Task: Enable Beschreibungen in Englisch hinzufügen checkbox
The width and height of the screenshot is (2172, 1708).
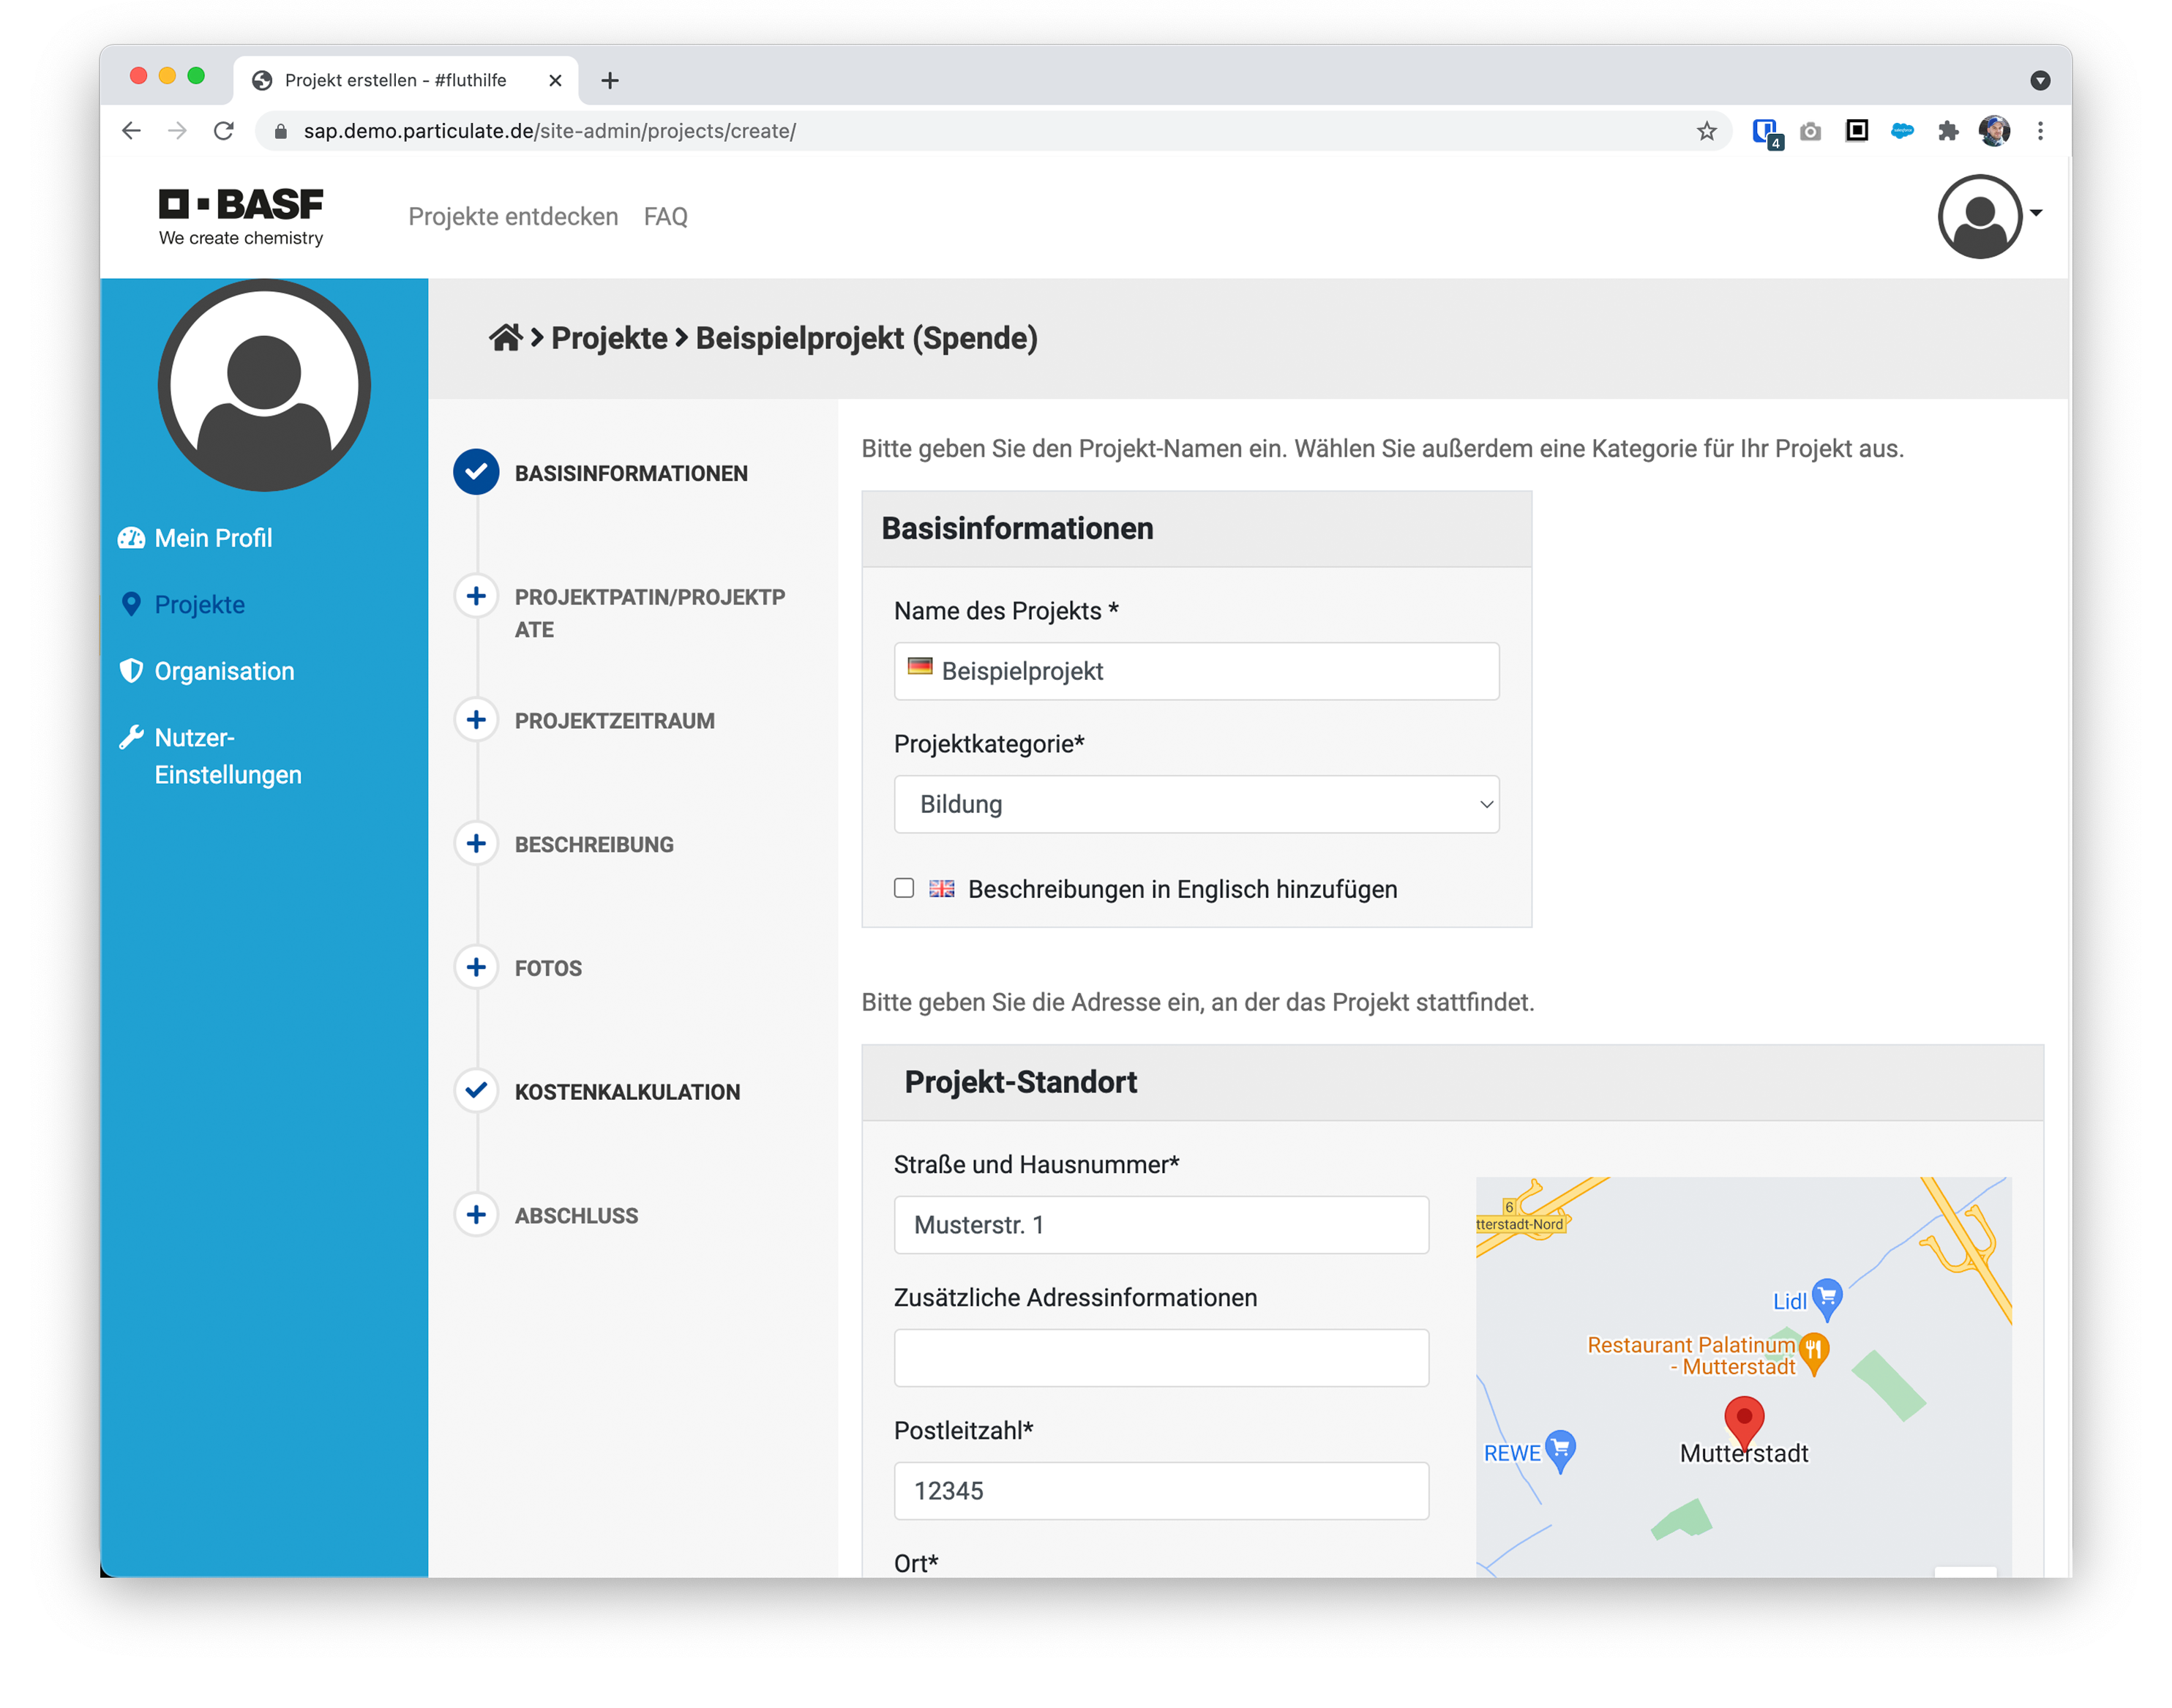Action: pyautogui.click(x=904, y=888)
